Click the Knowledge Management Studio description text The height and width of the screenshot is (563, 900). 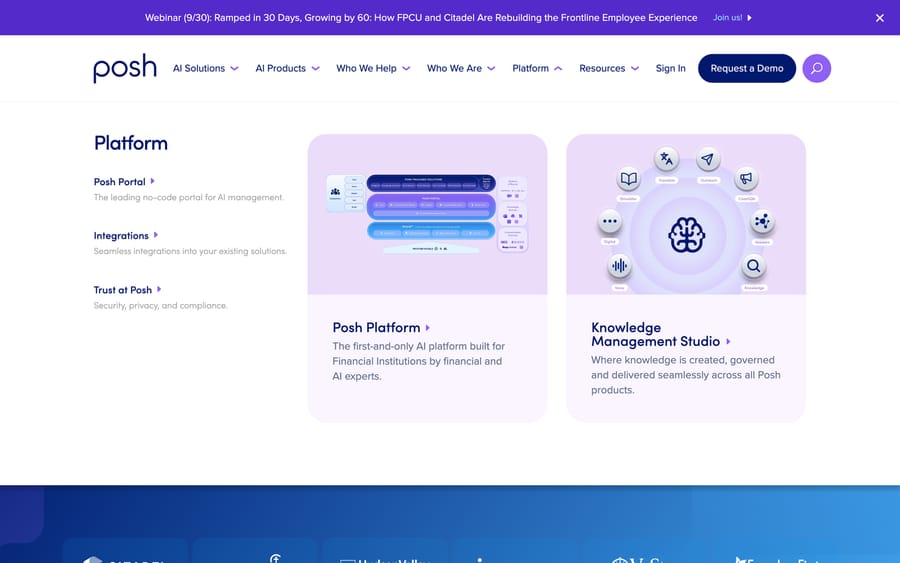pos(686,375)
